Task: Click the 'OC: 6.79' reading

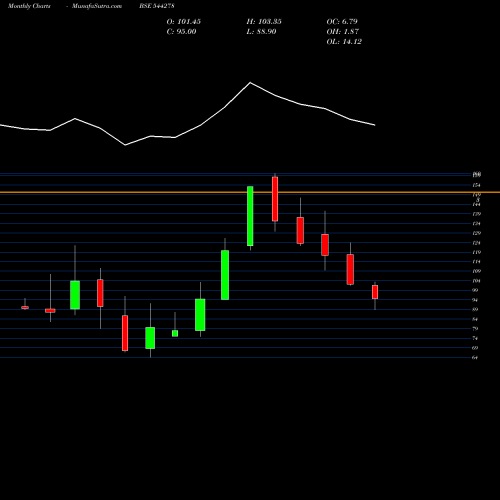Action: [x=342, y=22]
